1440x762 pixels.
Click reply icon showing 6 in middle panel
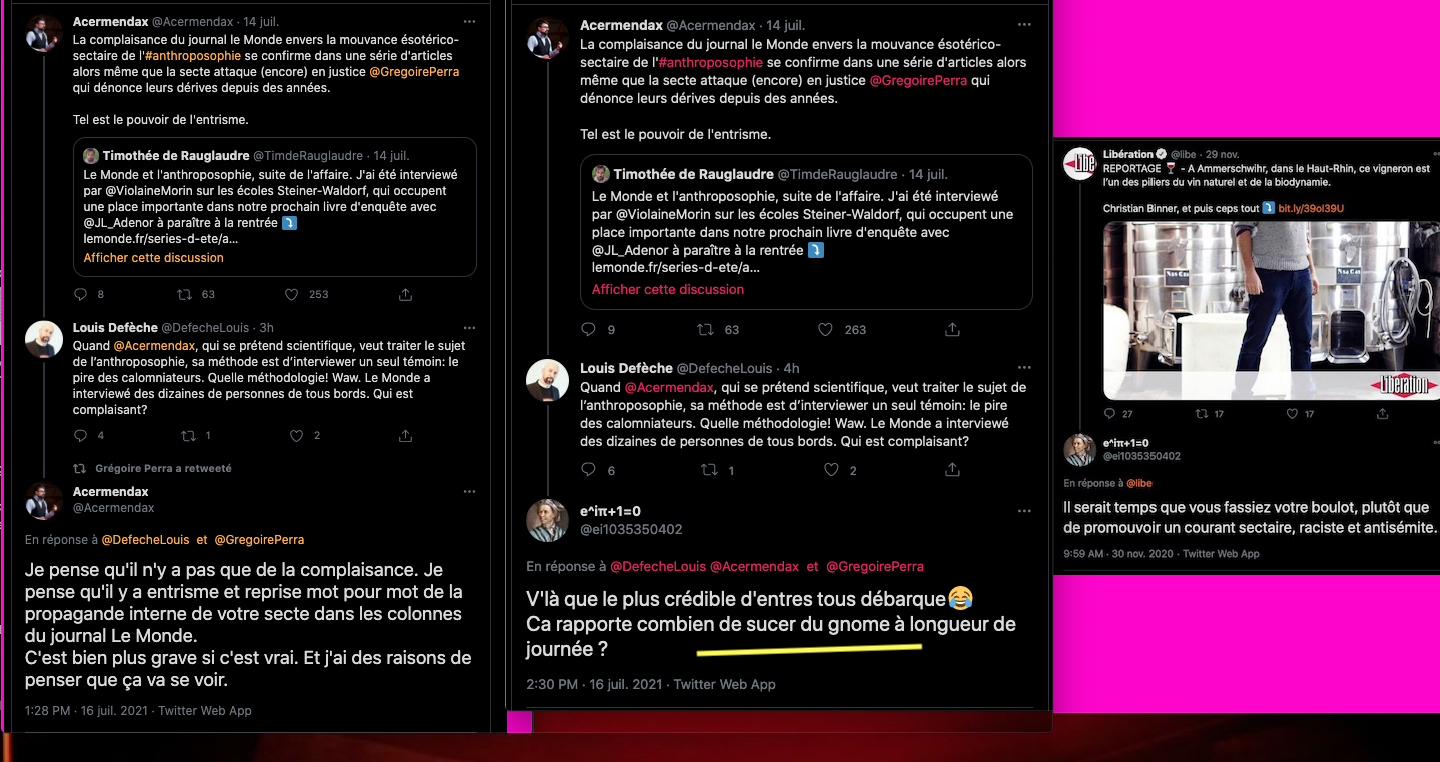[x=589, y=470]
